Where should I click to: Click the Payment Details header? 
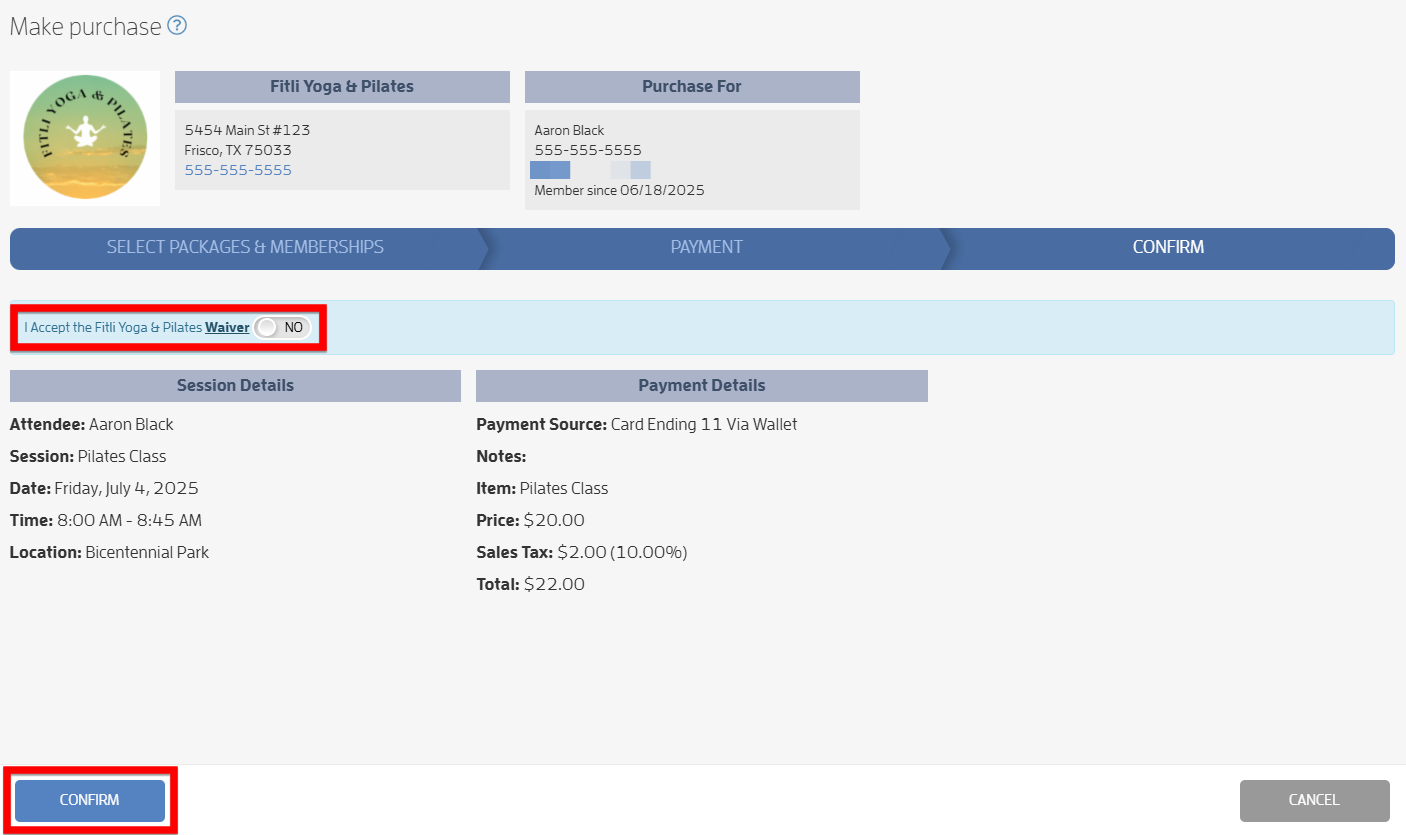pos(702,386)
